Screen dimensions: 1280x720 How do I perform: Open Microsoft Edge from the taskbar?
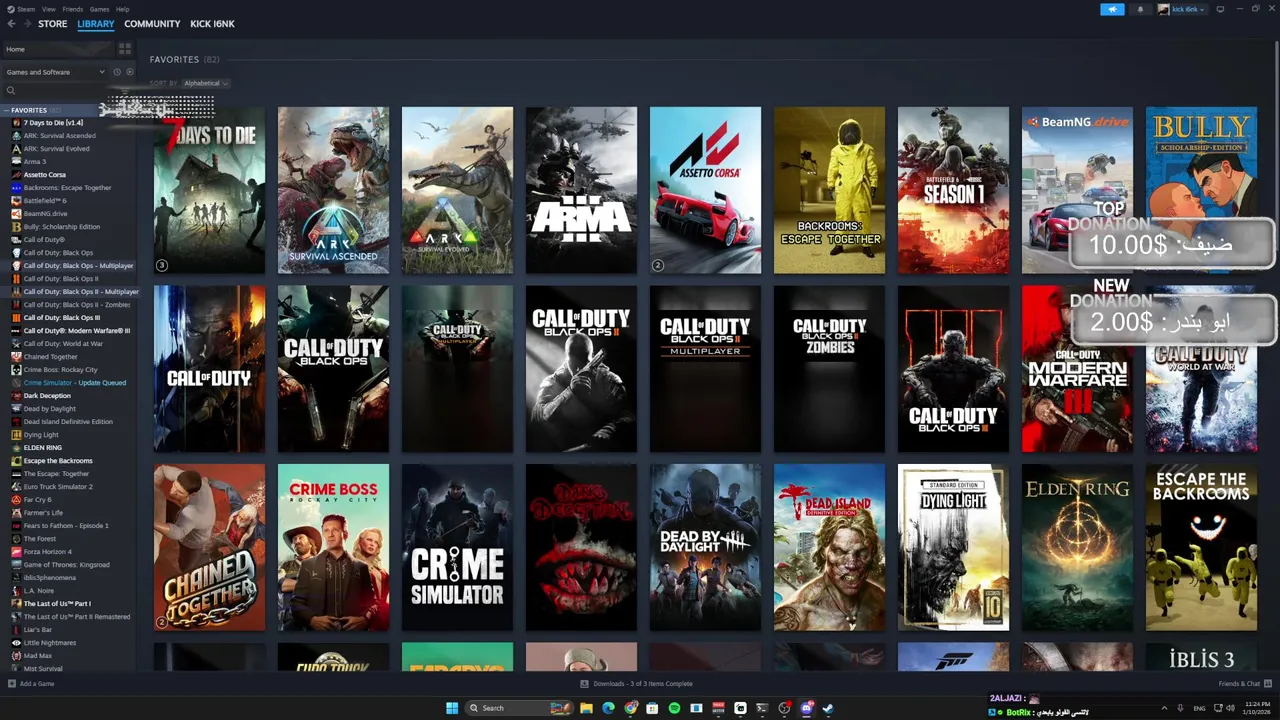coord(609,708)
